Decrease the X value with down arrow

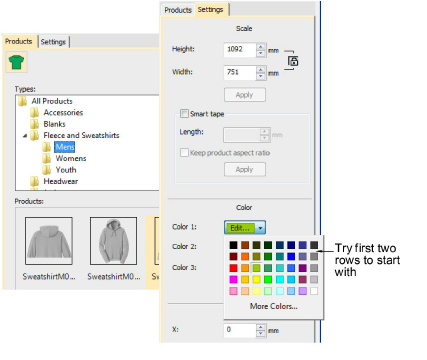261,334
